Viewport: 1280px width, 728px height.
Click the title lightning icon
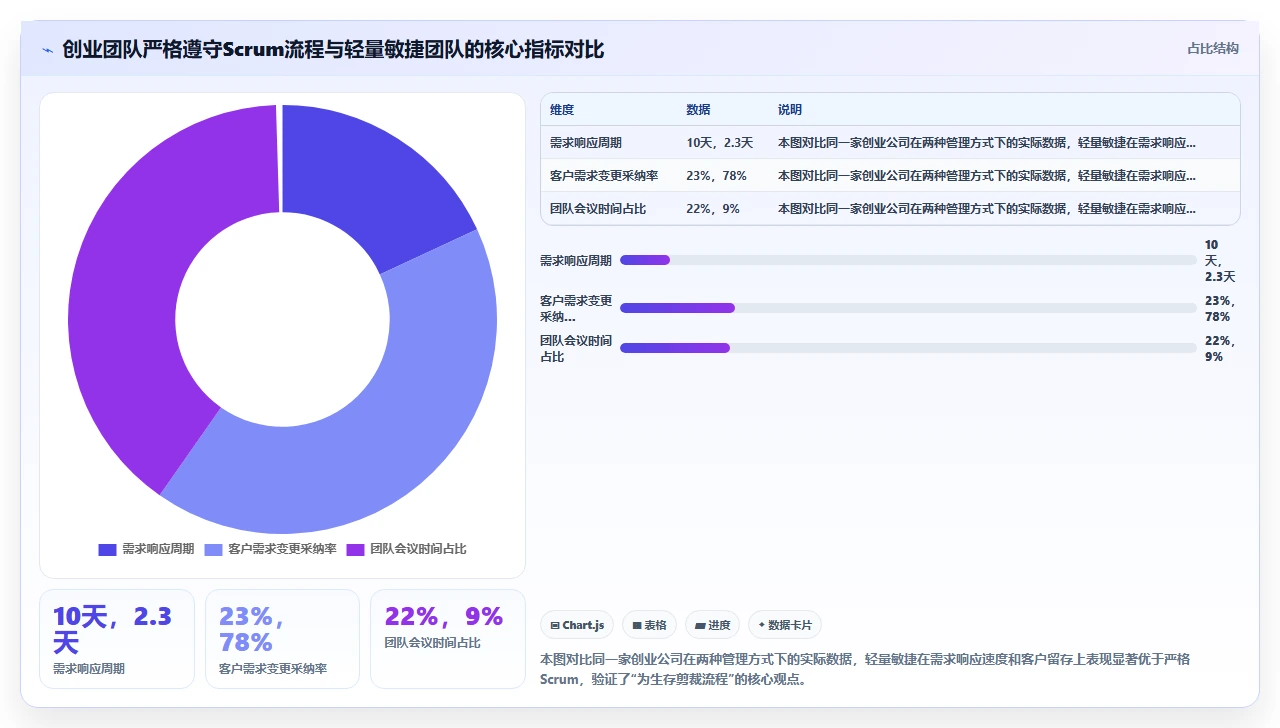(x=47, y=50)
